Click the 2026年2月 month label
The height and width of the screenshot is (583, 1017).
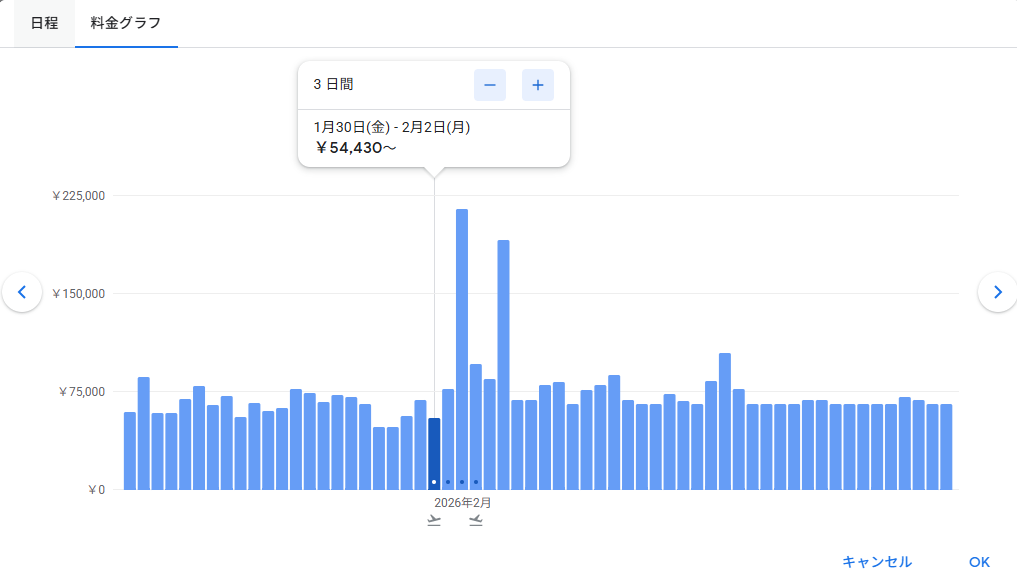click(462, 503)
